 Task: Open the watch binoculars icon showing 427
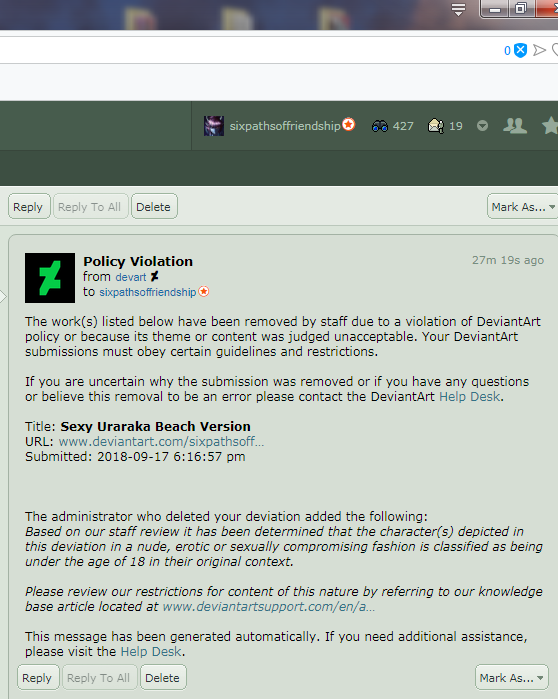pyautogui.click(x=380, y=126)
